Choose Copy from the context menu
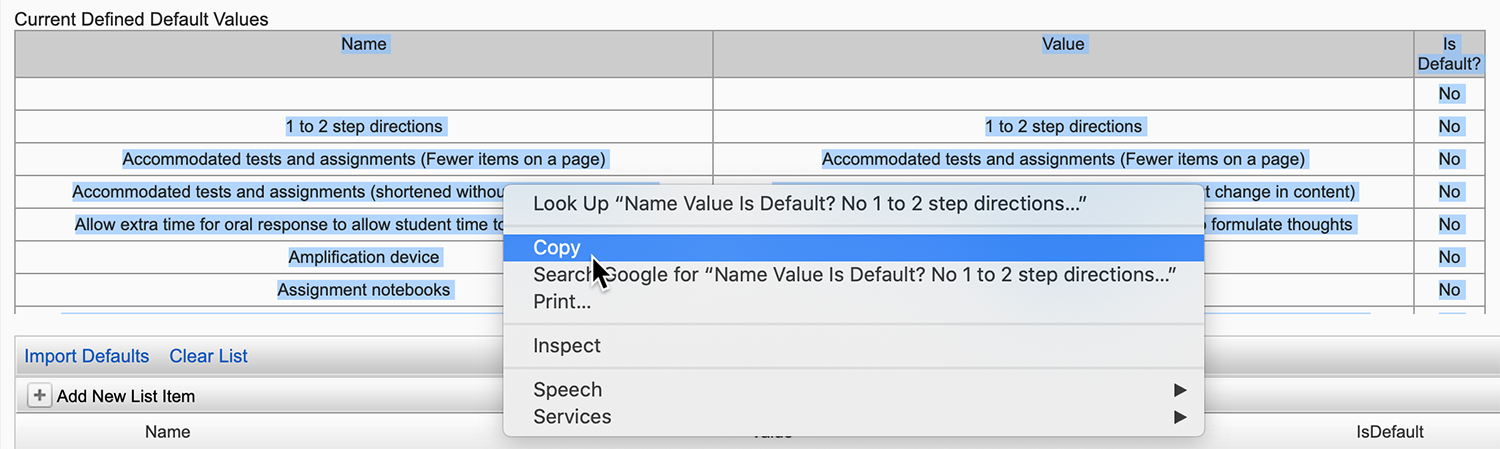This screenshot has height=449, width=1500. 557,248
